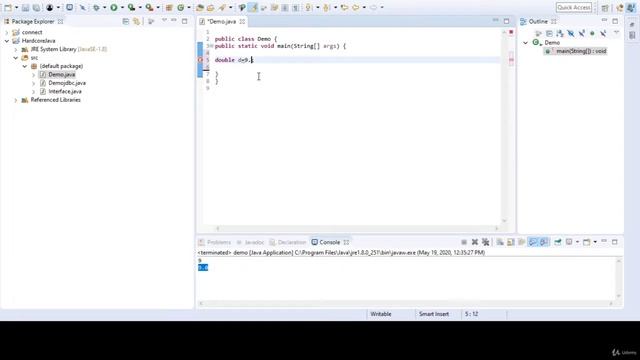Select Demo.java in Package Explorer
Viewport: 640px width, 360px height.
(x=62, y=74)
